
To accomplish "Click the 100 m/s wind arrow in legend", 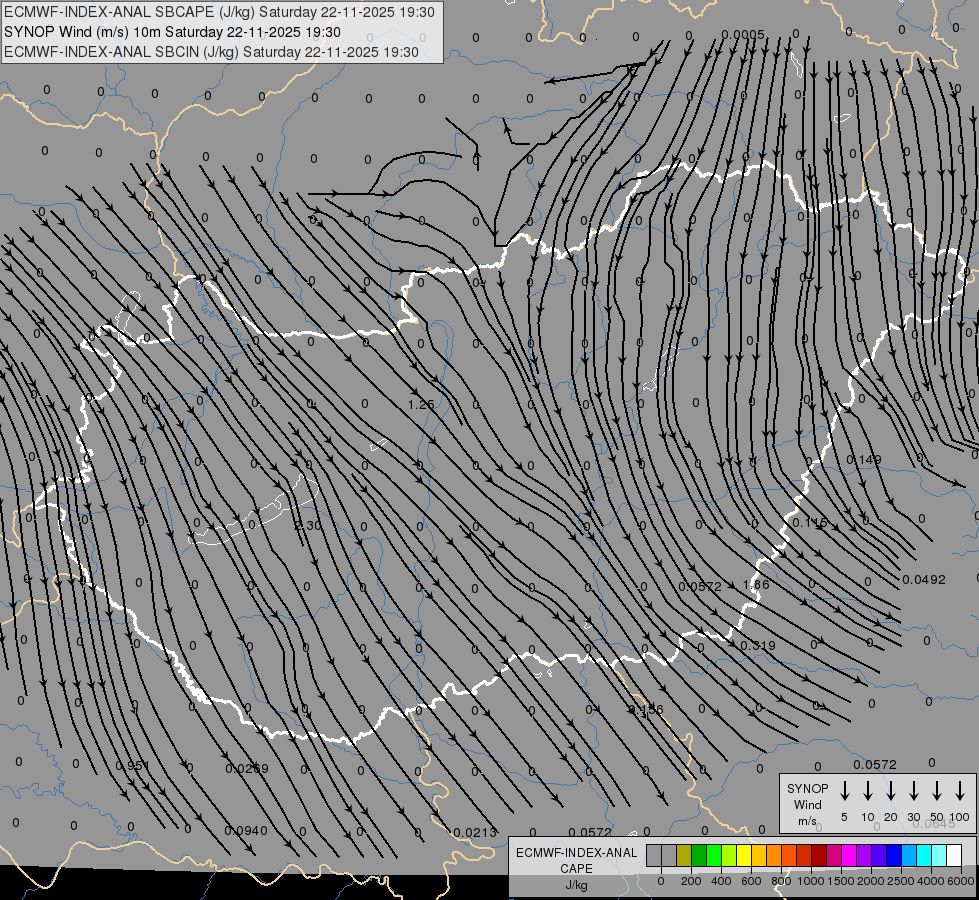I will [959, 792].
